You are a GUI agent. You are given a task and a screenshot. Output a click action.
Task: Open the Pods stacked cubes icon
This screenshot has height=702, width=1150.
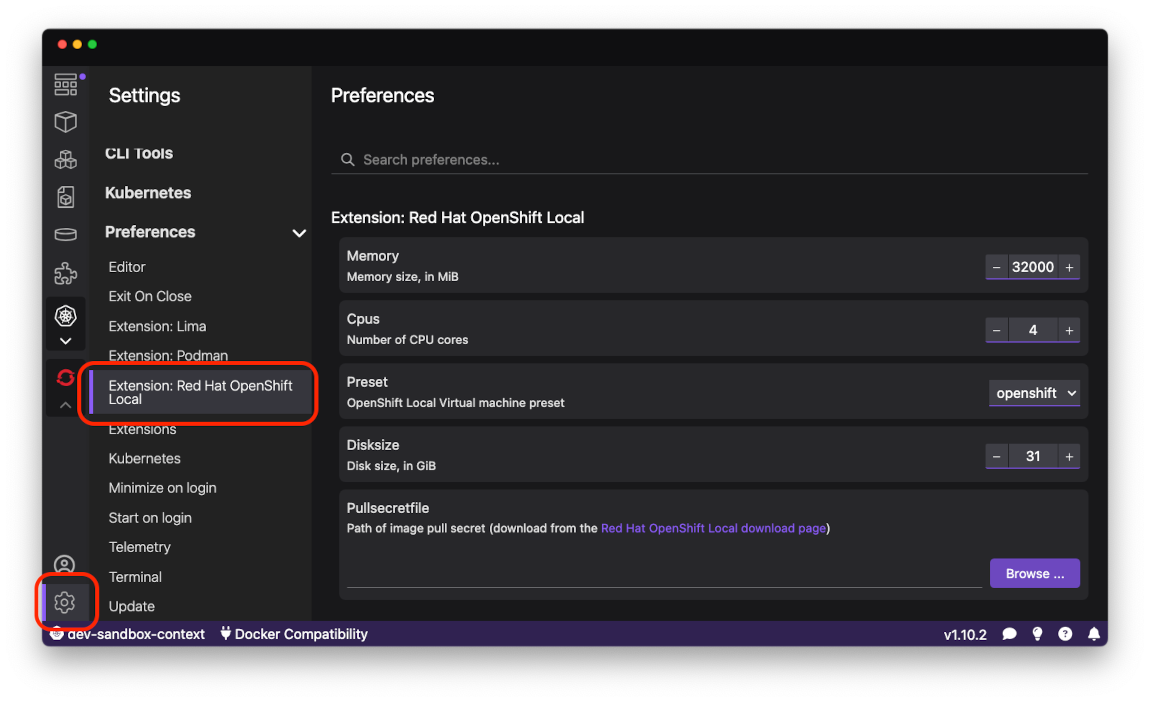pos(65,159)
